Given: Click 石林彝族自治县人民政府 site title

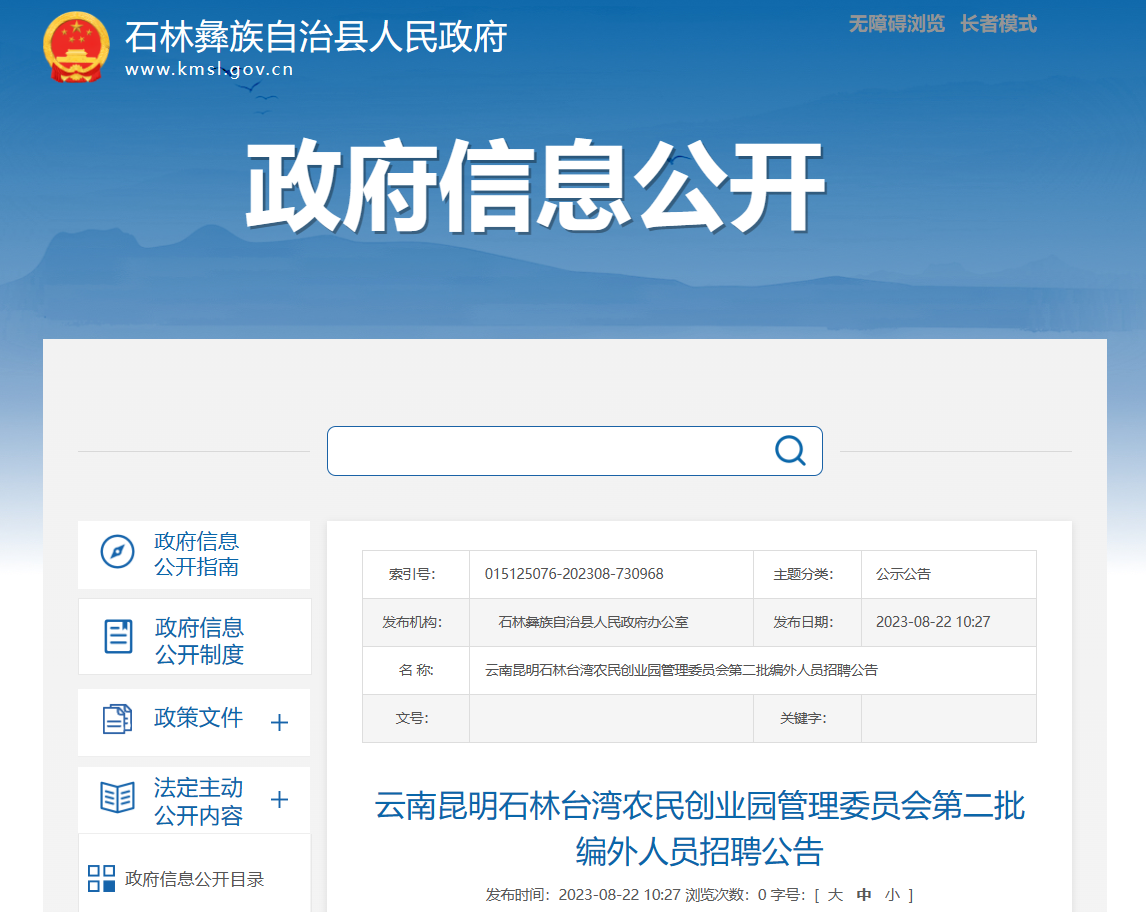Looking at the screenshot, I should point(316,37).
